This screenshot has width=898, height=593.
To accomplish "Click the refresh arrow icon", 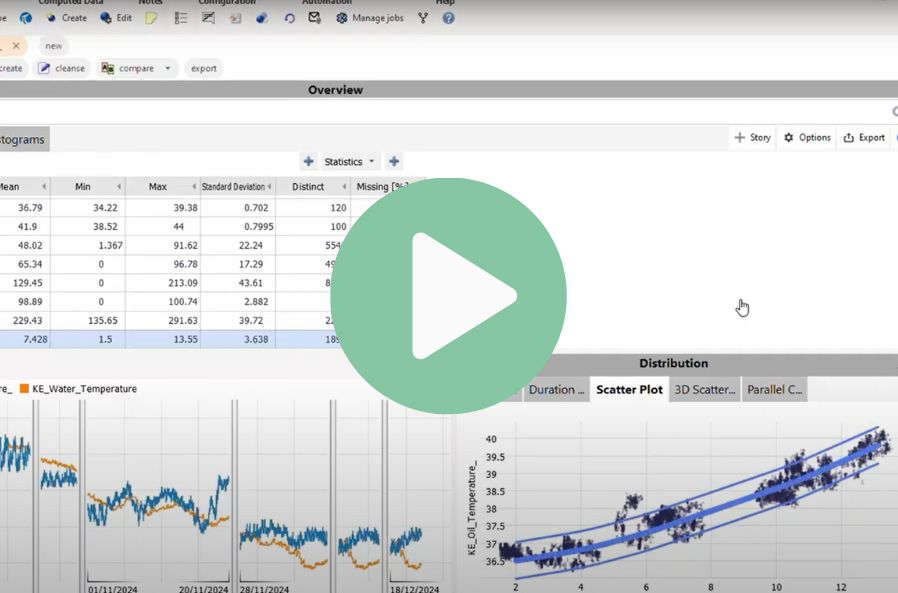I will [289, 18].
